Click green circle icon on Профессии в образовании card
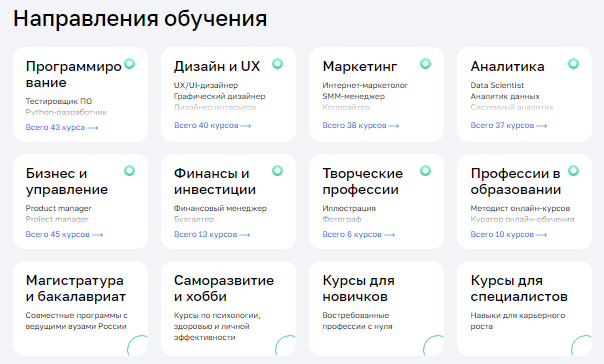Viewport: 604px width, 364px height. pyautogui.click(x=573, y=171)
